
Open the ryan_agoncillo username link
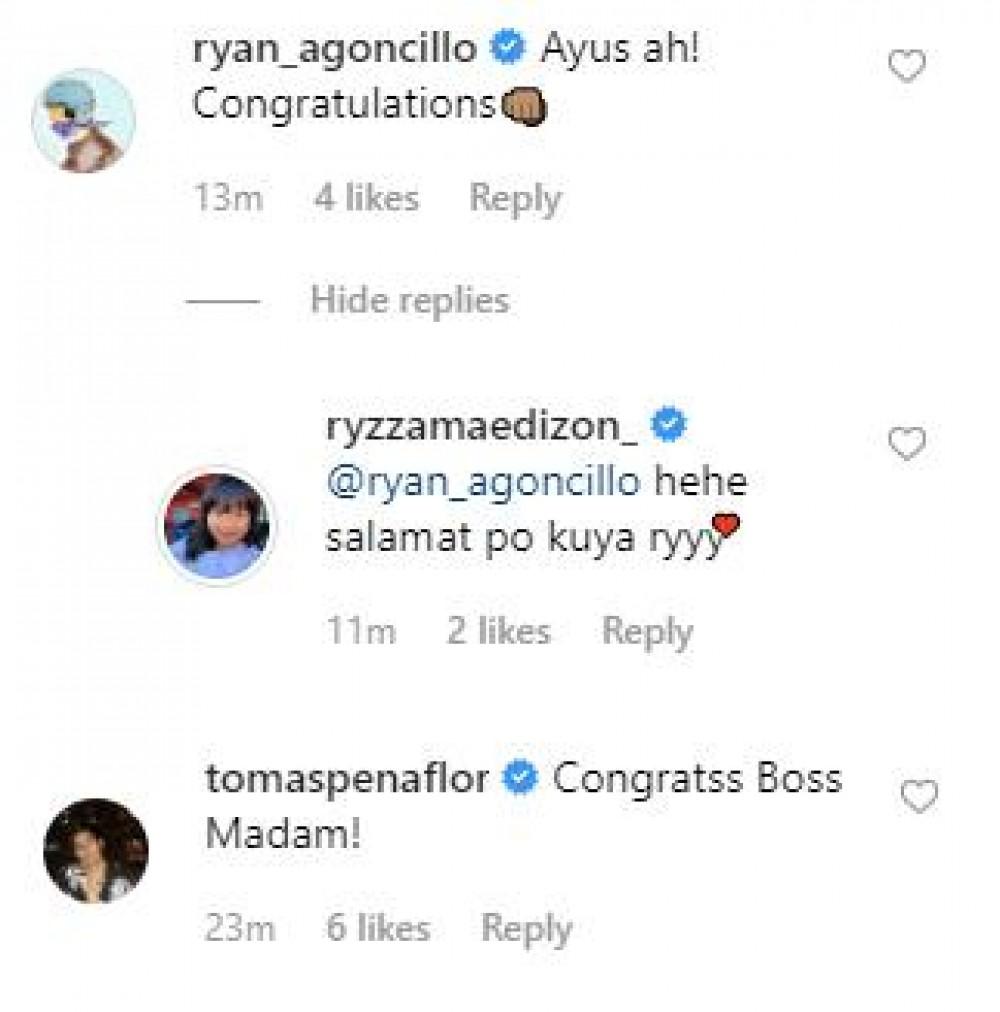pos(334,49)
